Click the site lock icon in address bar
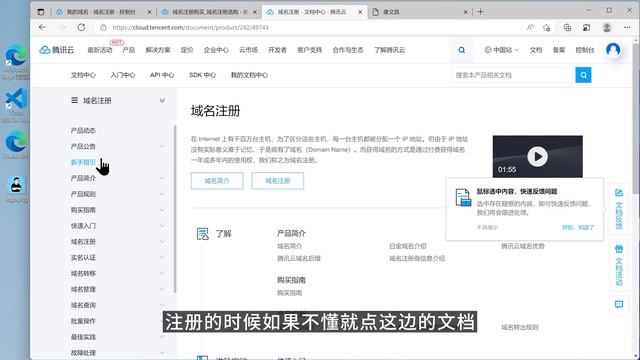The image size is (640, 360). 103,27
